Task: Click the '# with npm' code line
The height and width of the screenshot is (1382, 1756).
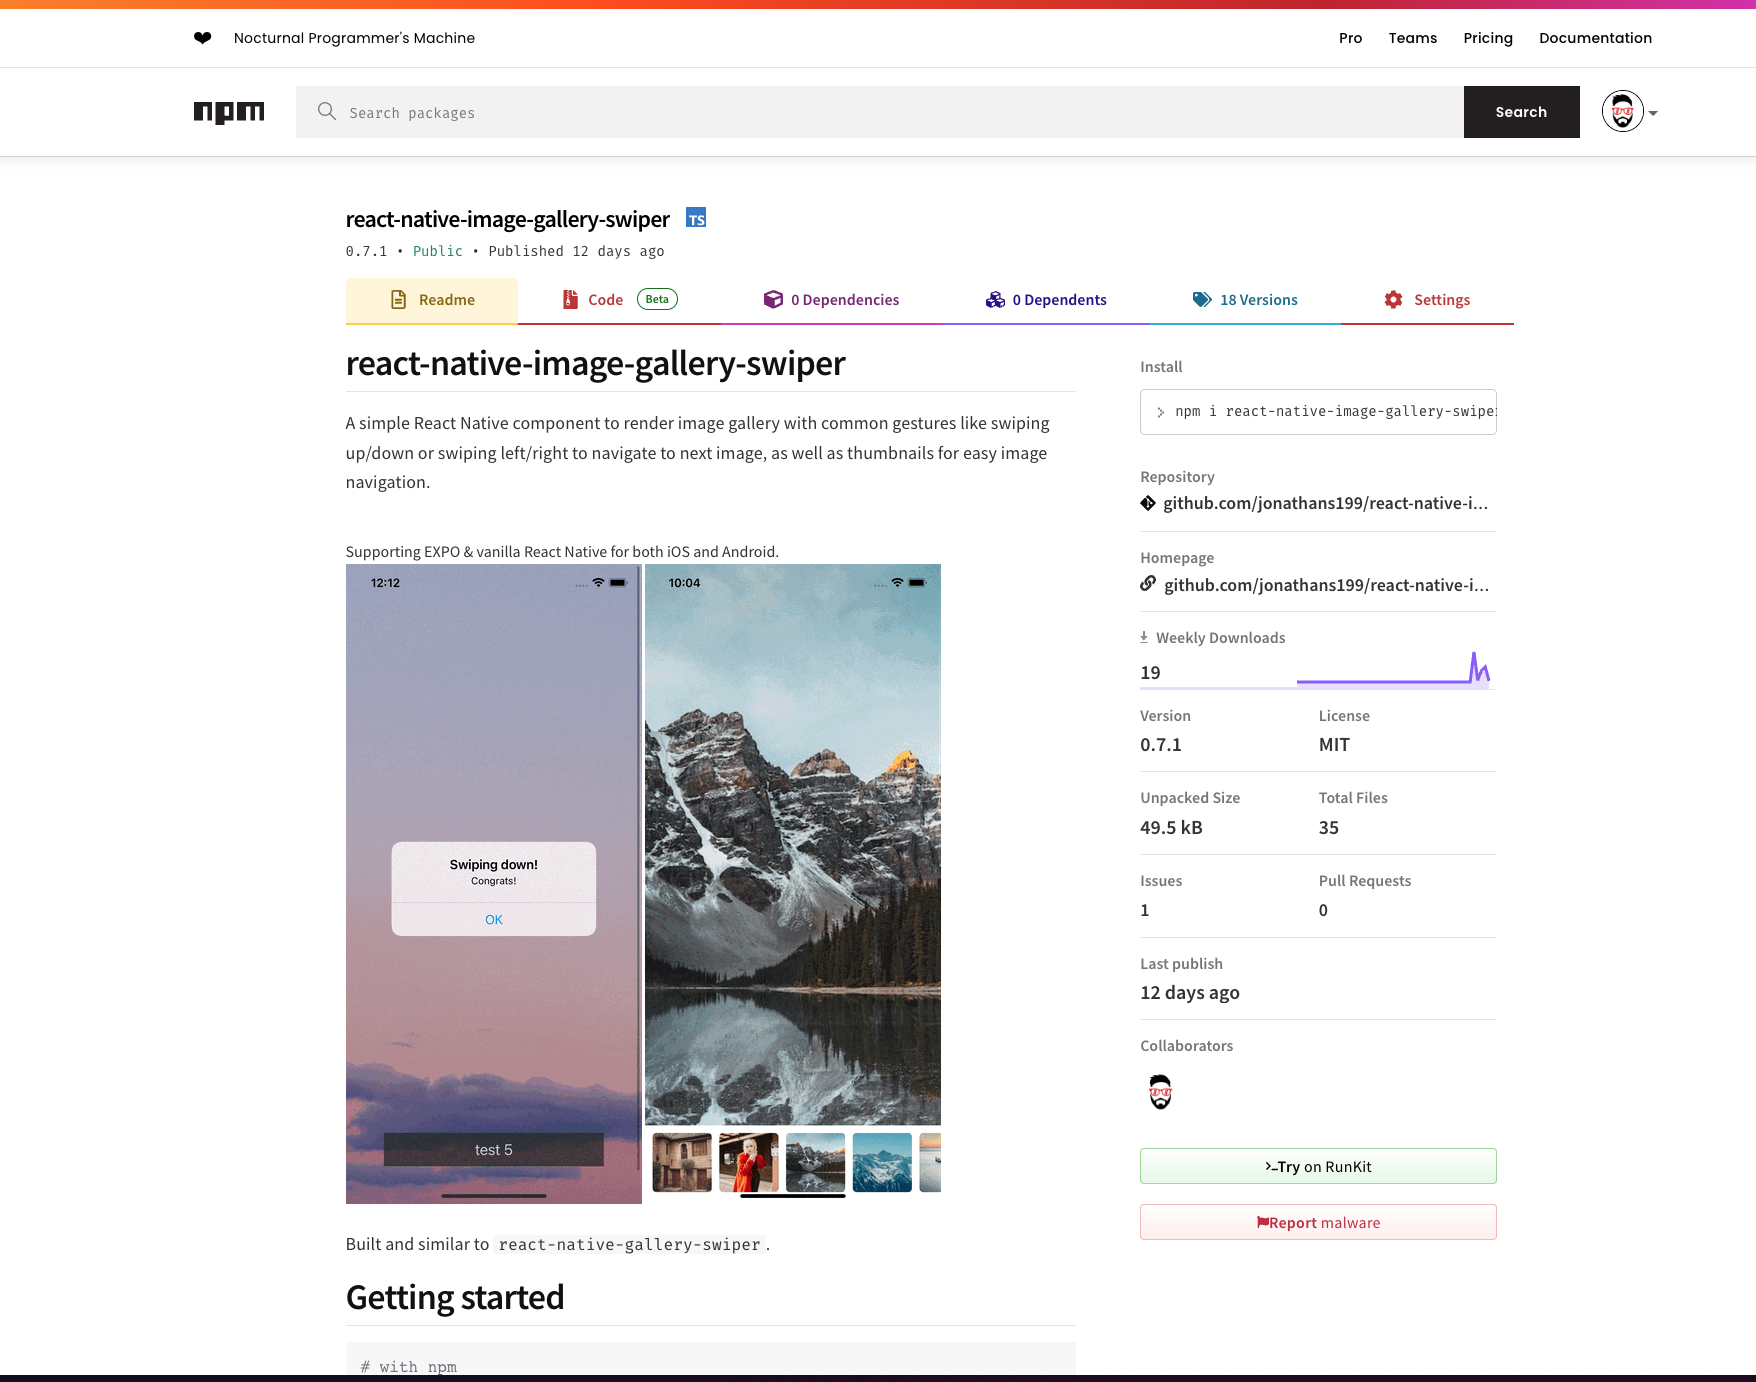Action: 409,1366
